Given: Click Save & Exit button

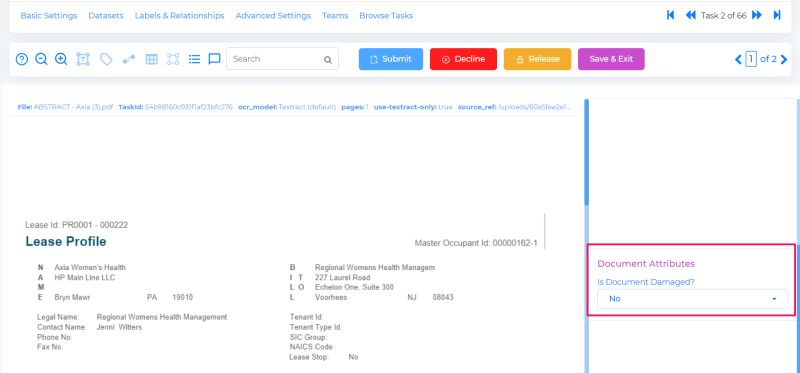Looking at the screenshot, I should tap(611, 59).
